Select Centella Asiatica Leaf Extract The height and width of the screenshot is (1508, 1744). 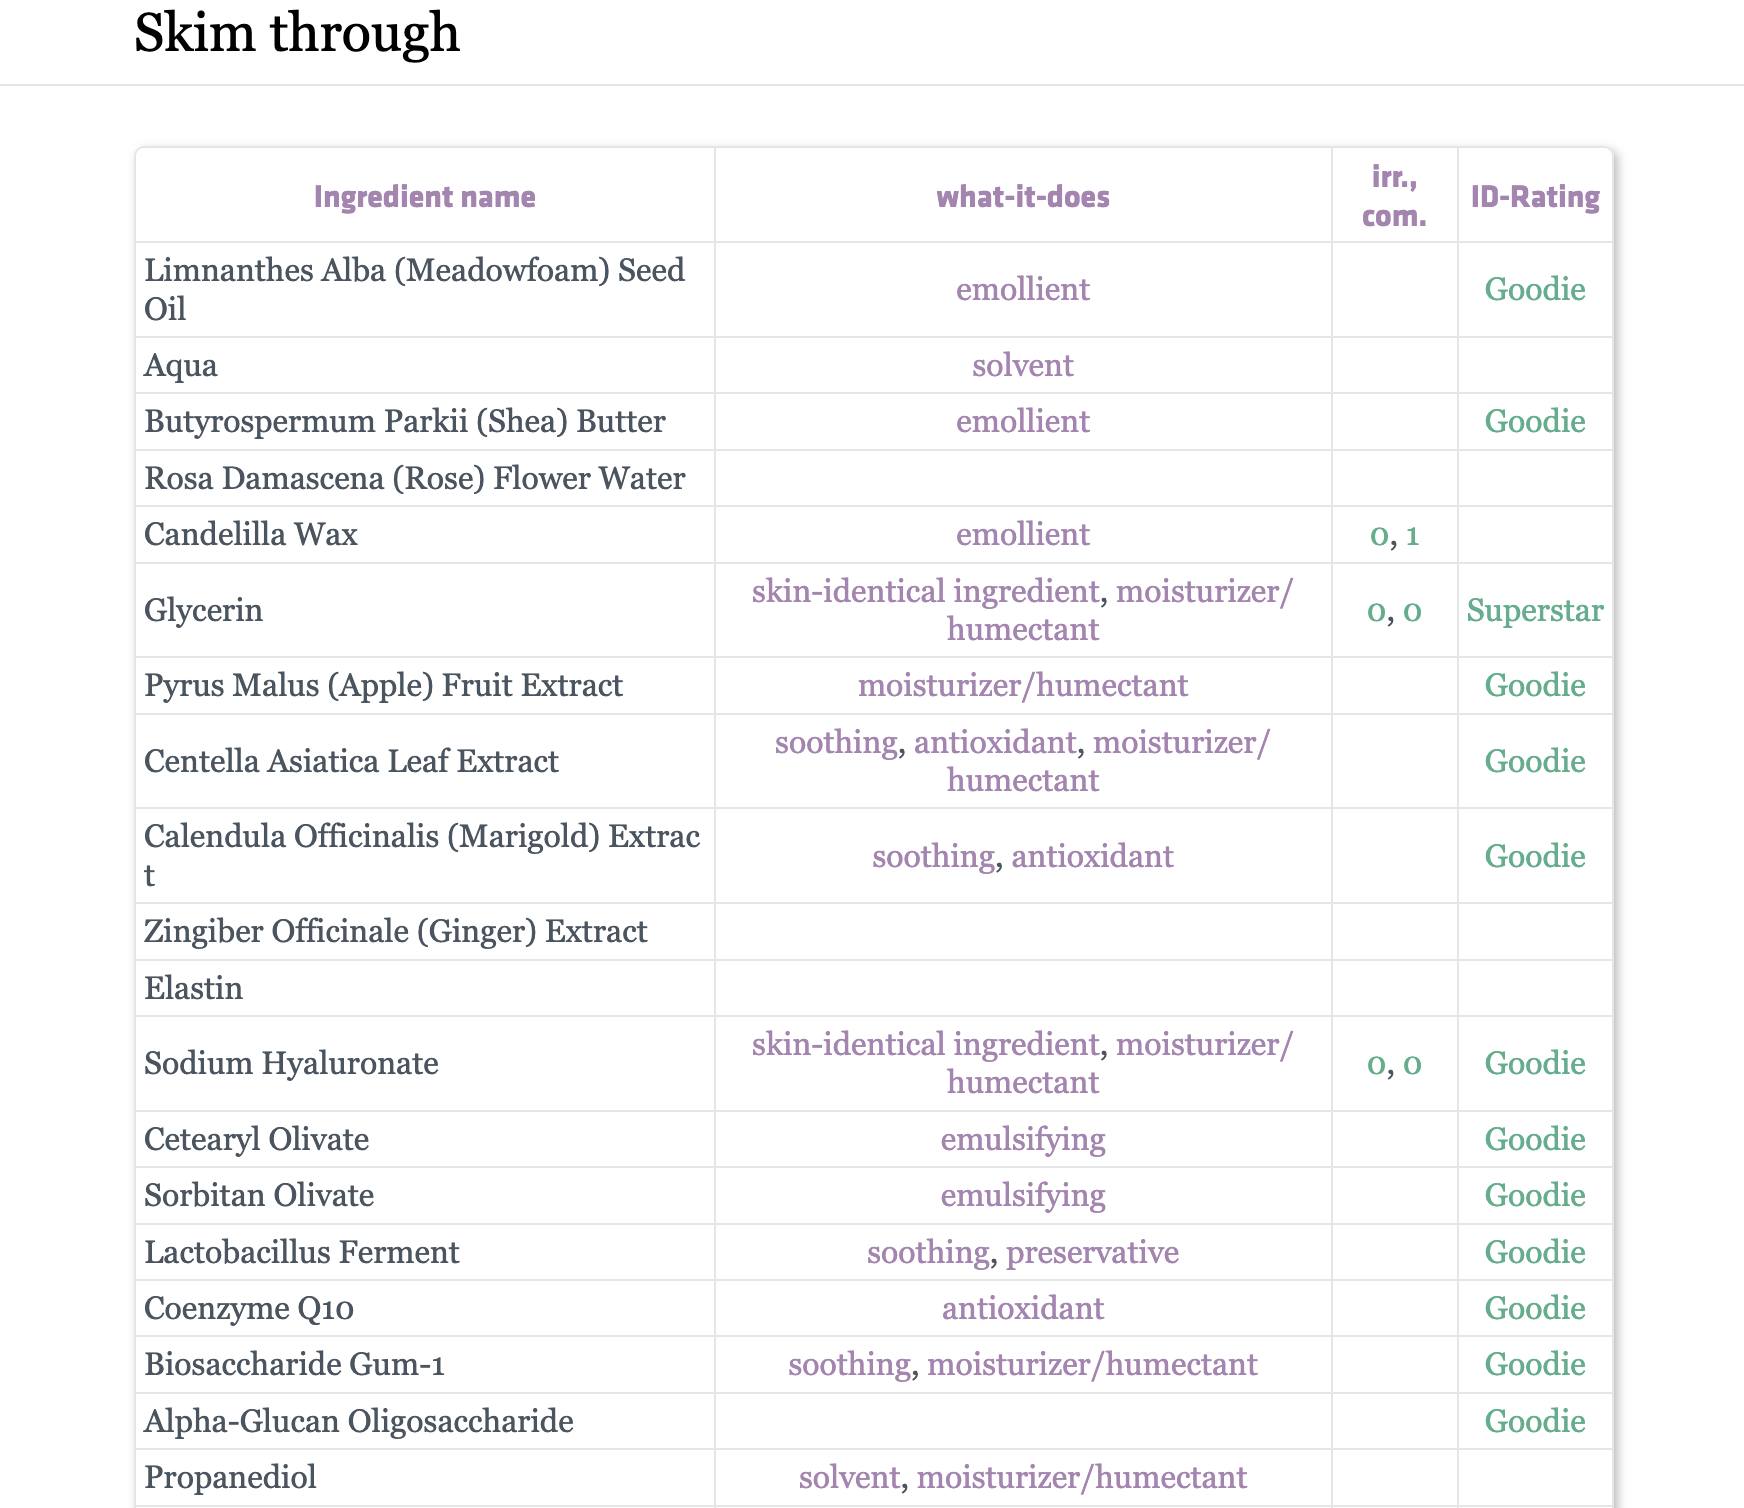[x=351, y=762]
